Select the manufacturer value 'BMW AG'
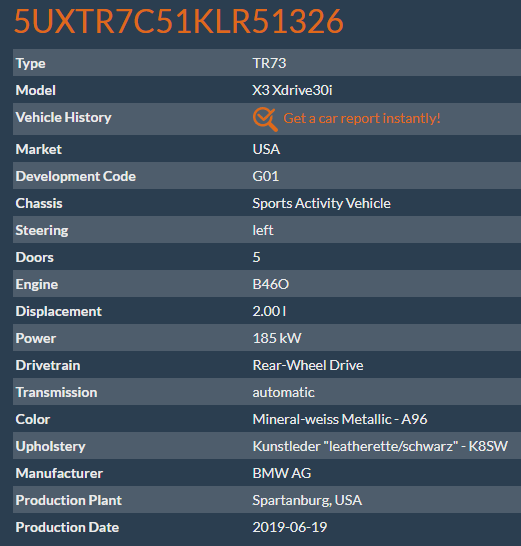Image resolution: width=521 pixels, height=546 pixels. (x=282, y=473)
